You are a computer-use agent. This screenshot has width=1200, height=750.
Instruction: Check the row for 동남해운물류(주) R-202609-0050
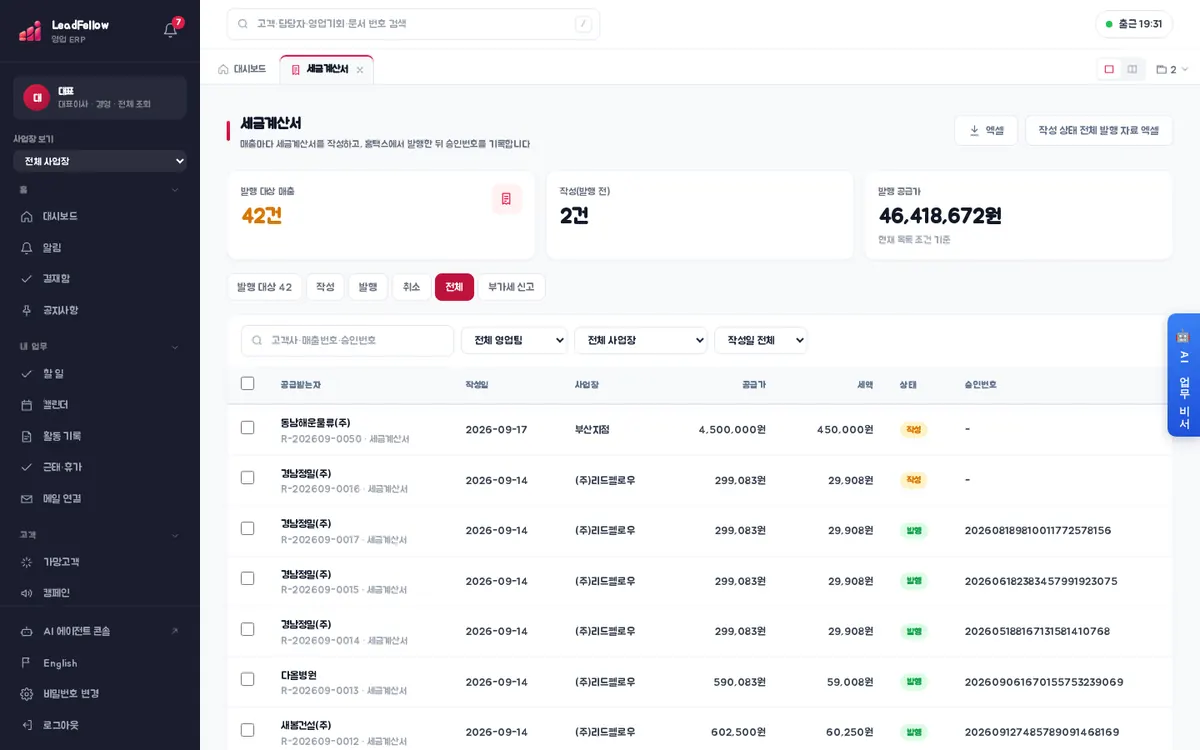click(247, 428)
